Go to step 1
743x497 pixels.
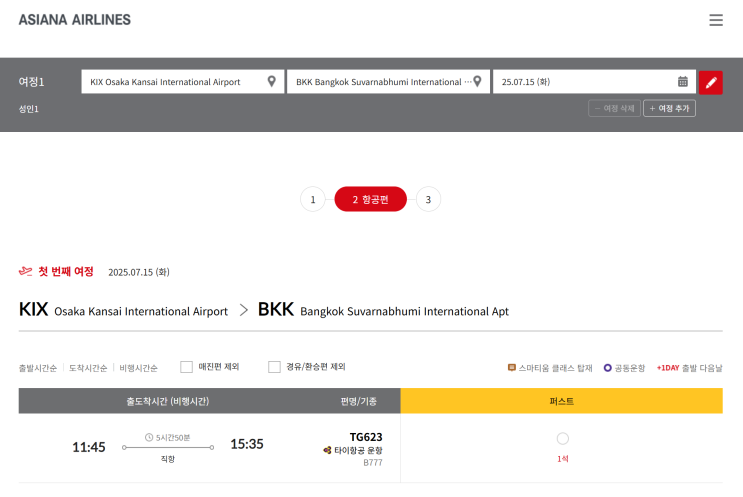tap(312, 200)
